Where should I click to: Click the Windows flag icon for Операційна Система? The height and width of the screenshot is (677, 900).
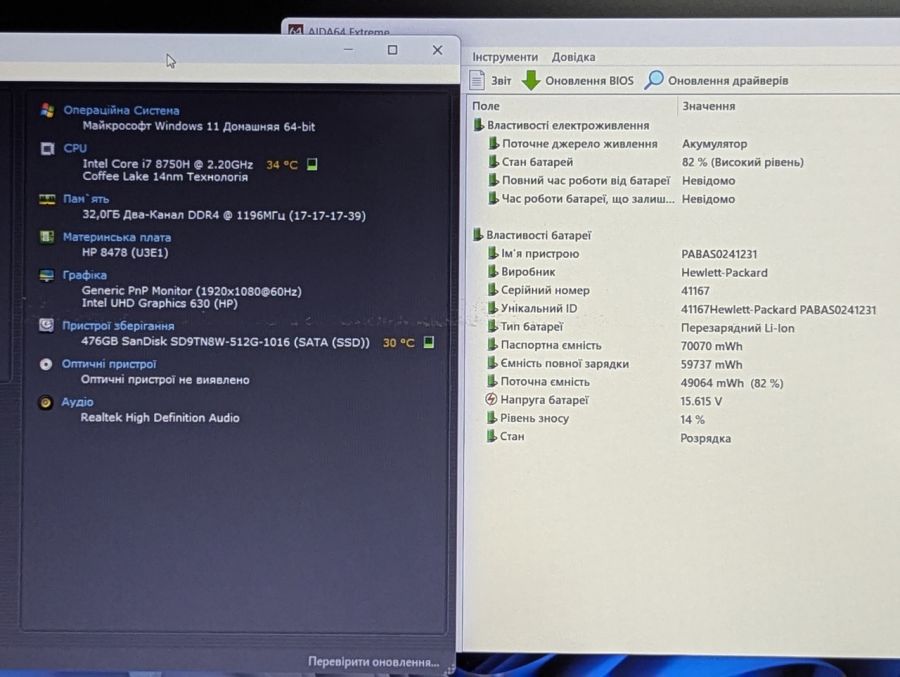pyautogui.click(x=47, y=110)
